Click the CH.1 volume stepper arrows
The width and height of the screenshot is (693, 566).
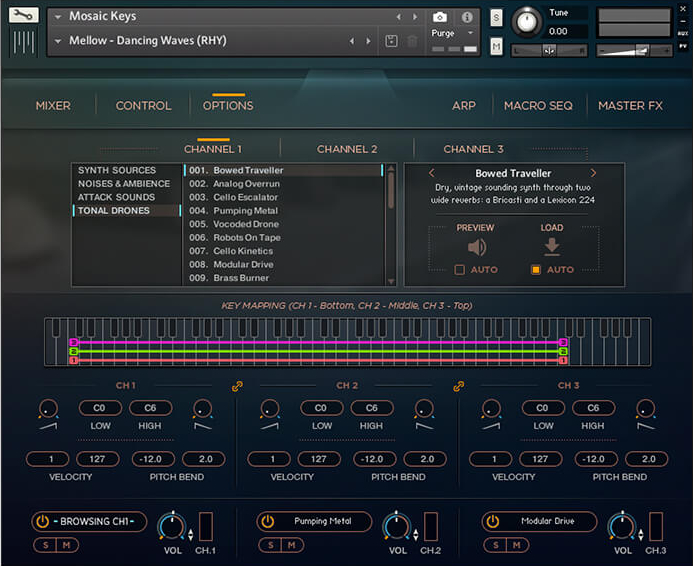[x=190, y=535]
